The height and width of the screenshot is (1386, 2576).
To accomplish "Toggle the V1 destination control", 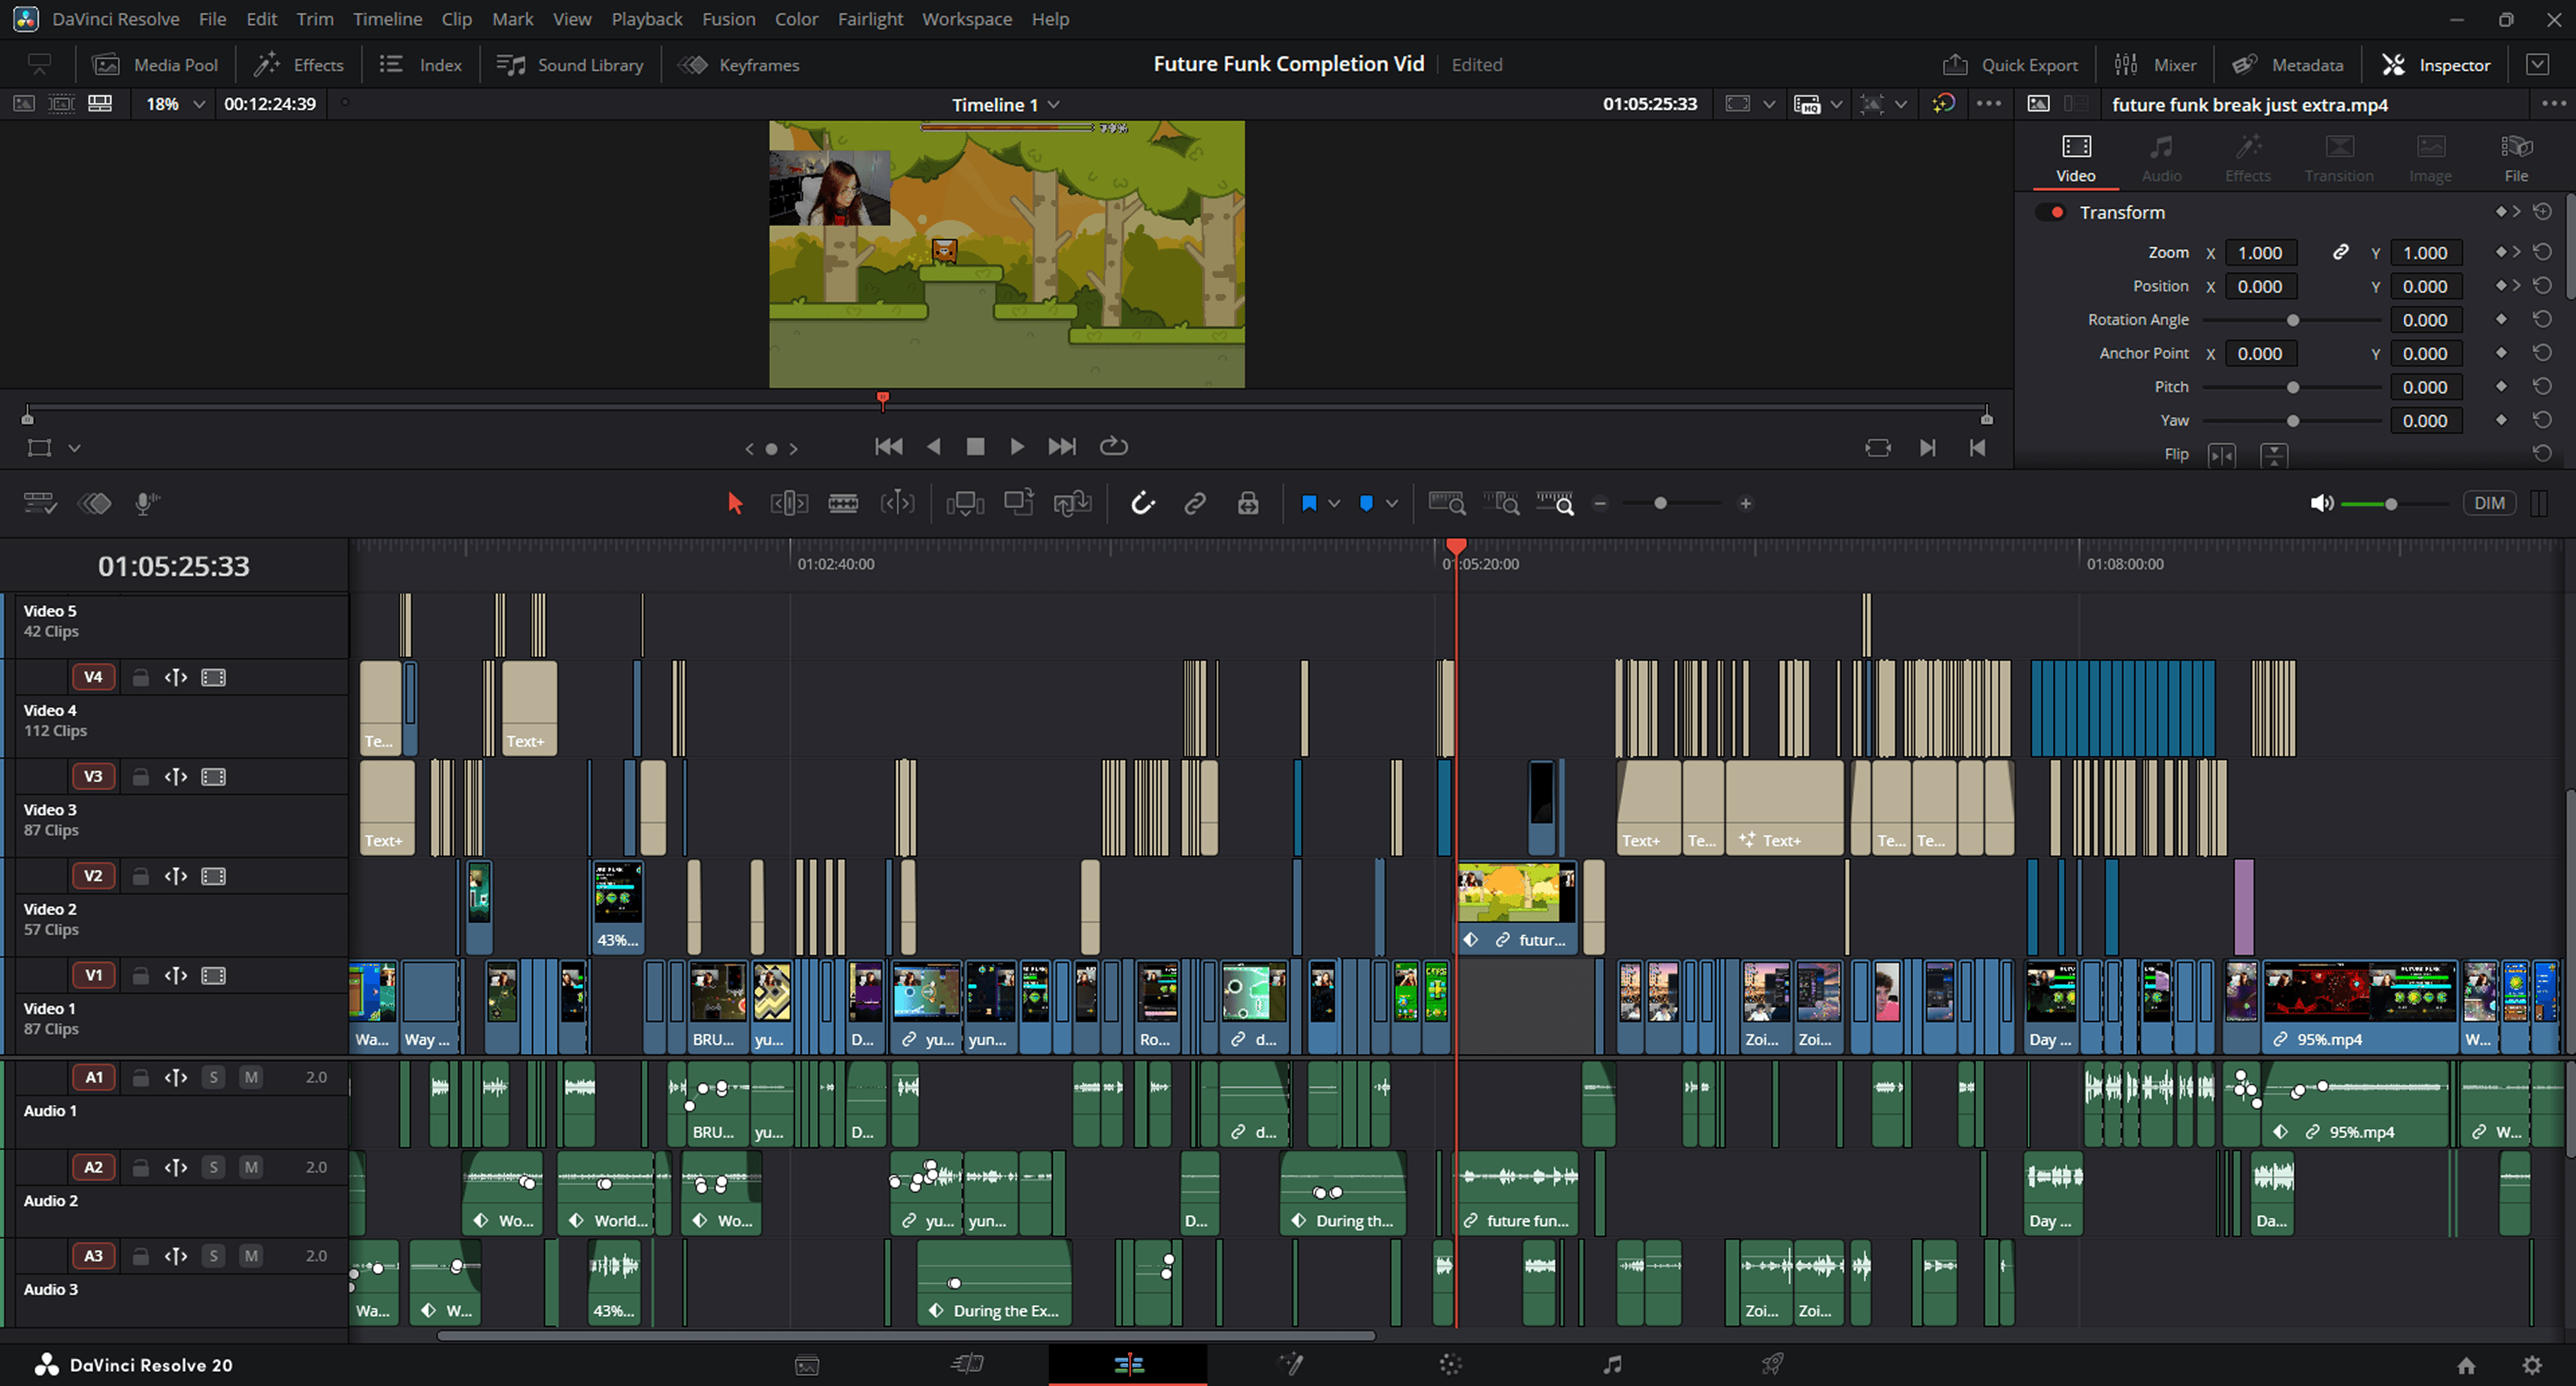I will click(93, 975).
